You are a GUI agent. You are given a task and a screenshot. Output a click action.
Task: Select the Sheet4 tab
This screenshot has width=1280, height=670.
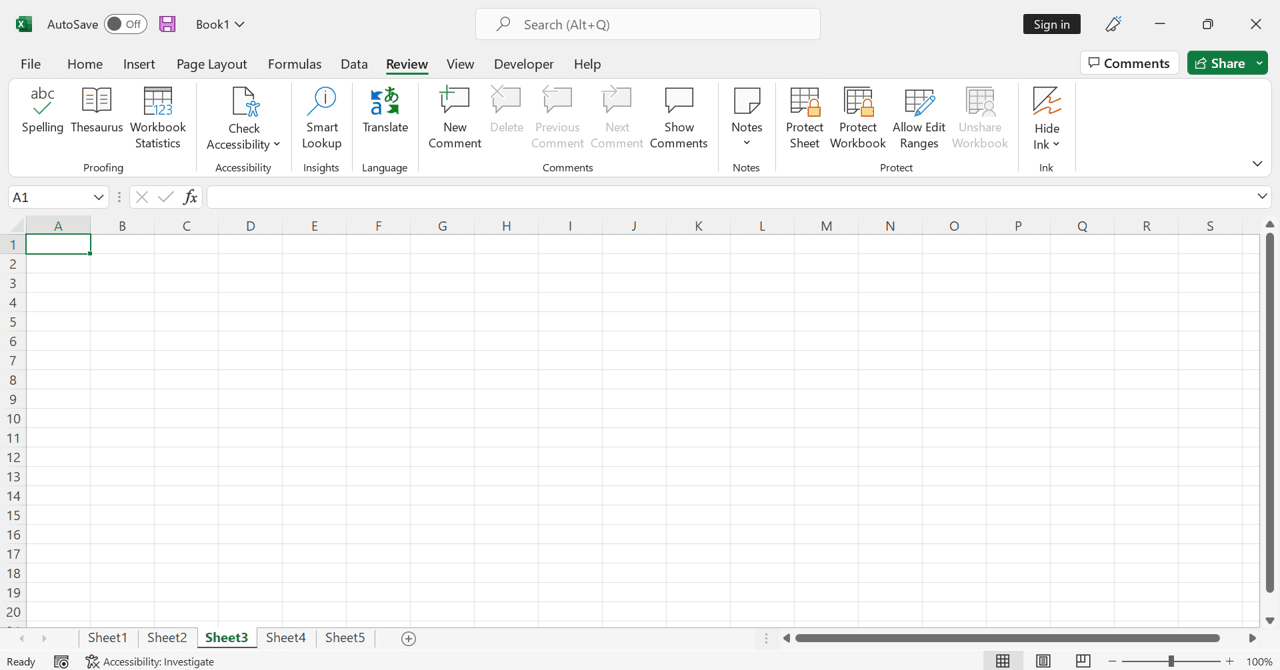[285, 637]
